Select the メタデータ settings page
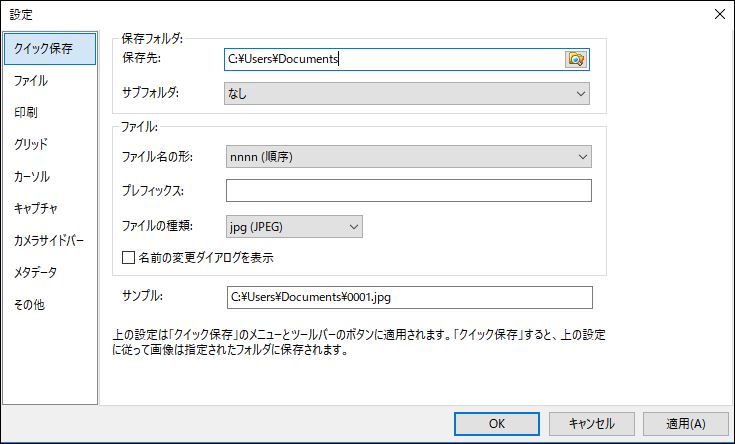Screen dimensions: 735x444 (36, 272)
